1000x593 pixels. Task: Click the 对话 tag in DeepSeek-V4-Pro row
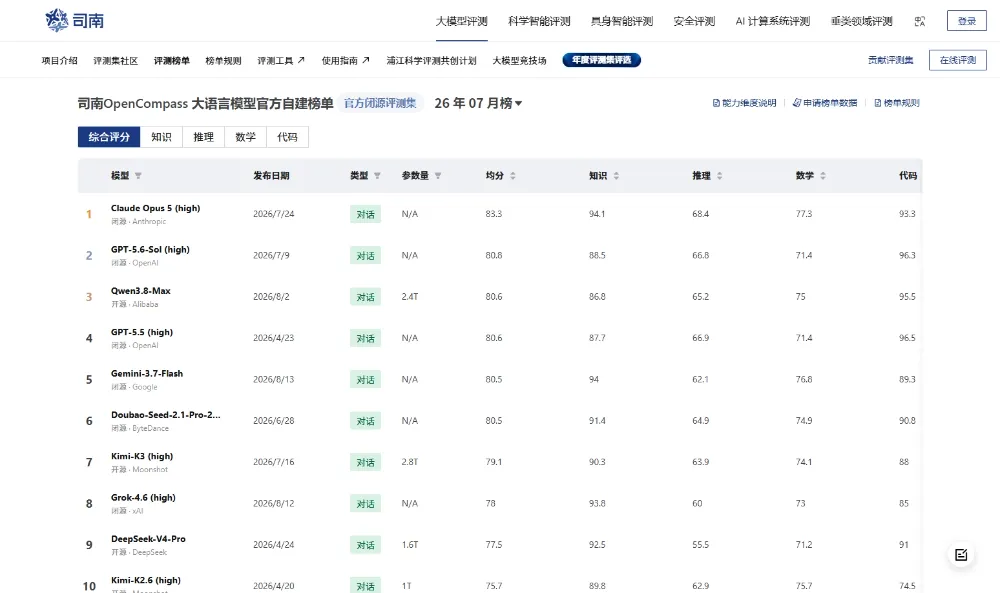tap(365, 545)
